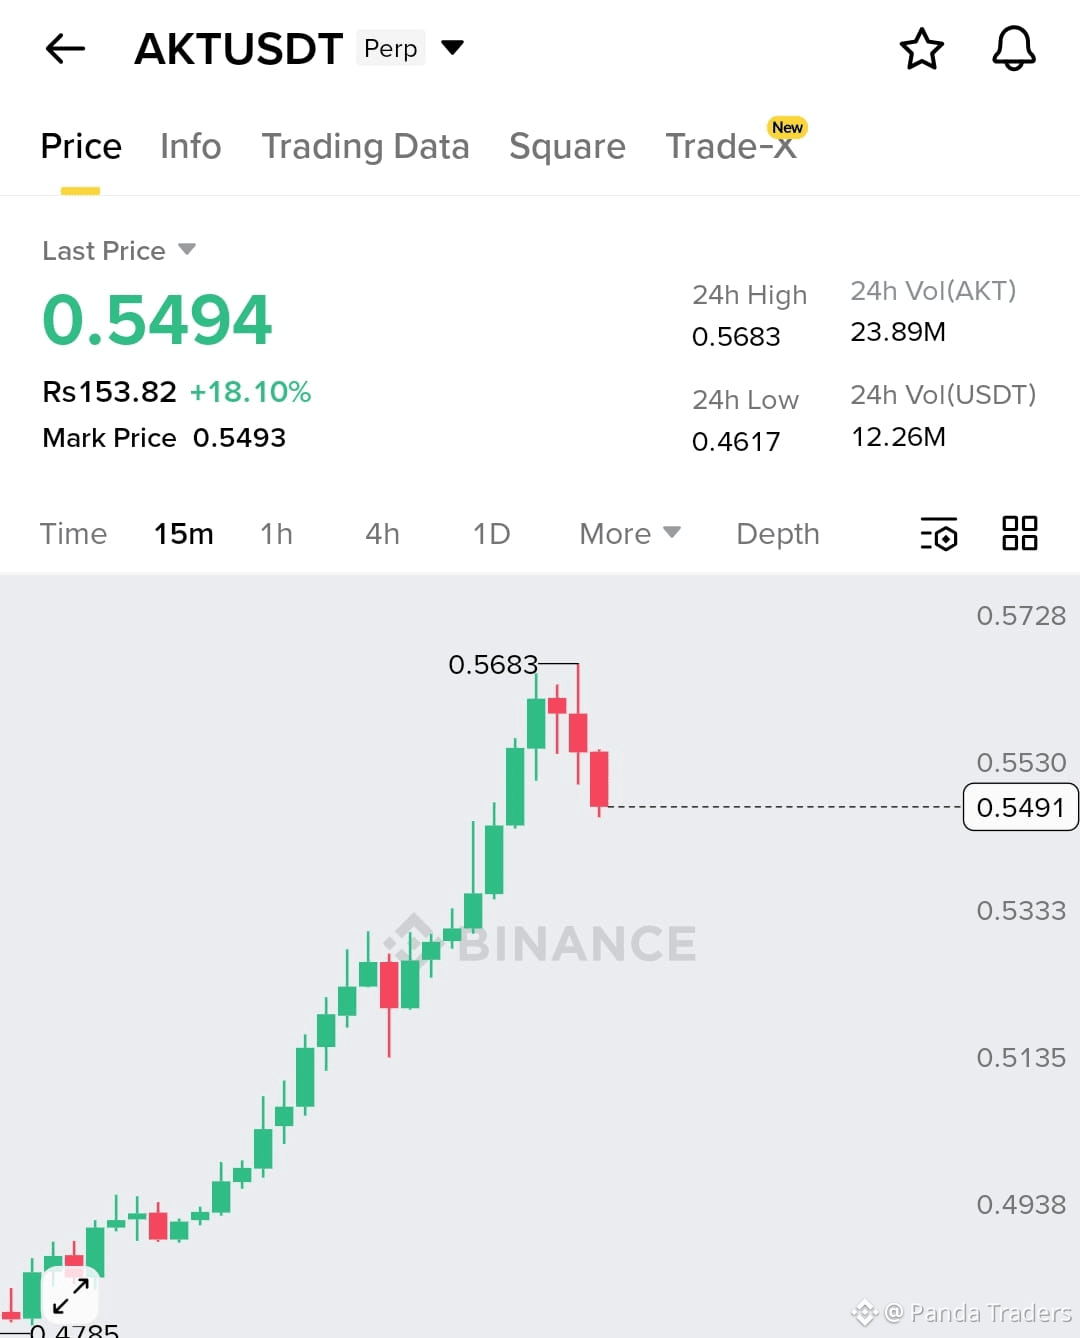Expand the More timeframe dropdown
1080x1338 pixels.
tap(628, 534)
